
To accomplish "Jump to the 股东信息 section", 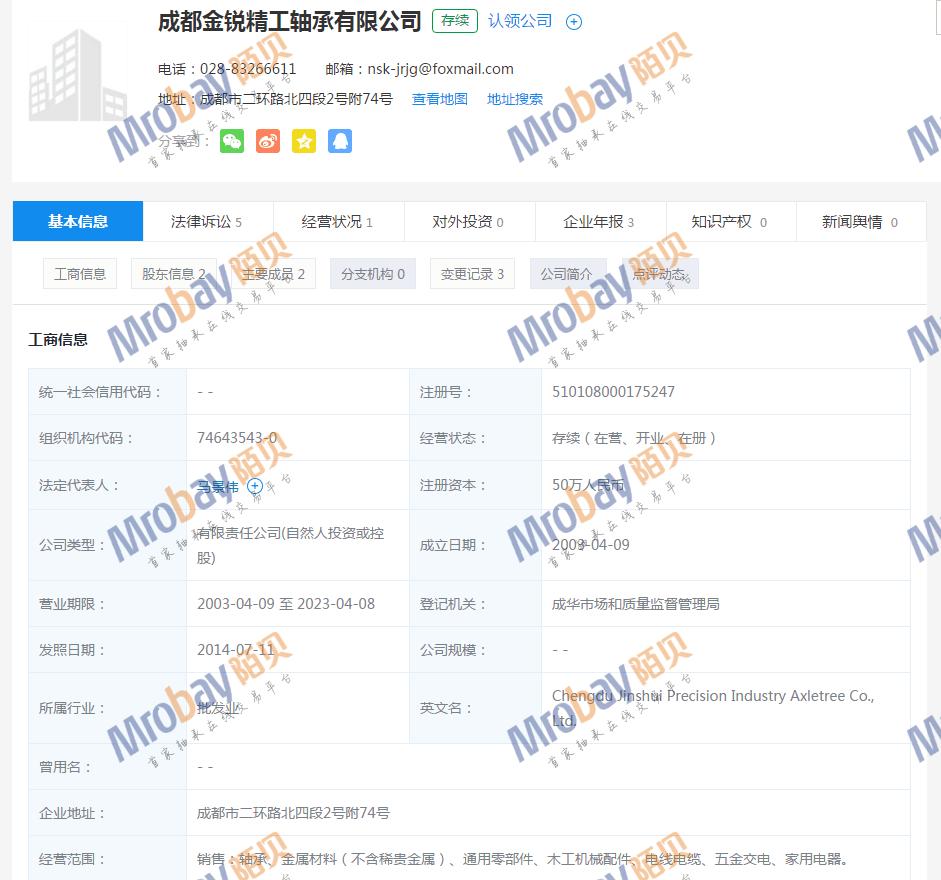I will [173, 274].
